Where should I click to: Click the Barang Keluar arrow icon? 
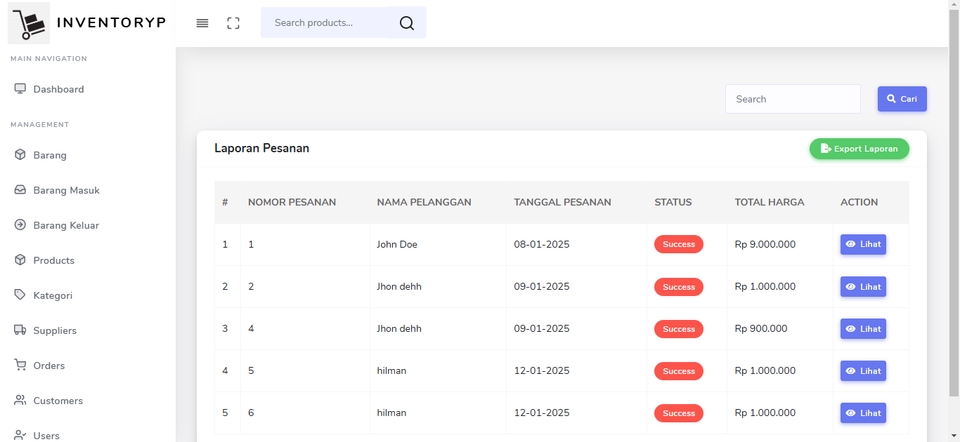pyautogui.click(x=20, y=225)
